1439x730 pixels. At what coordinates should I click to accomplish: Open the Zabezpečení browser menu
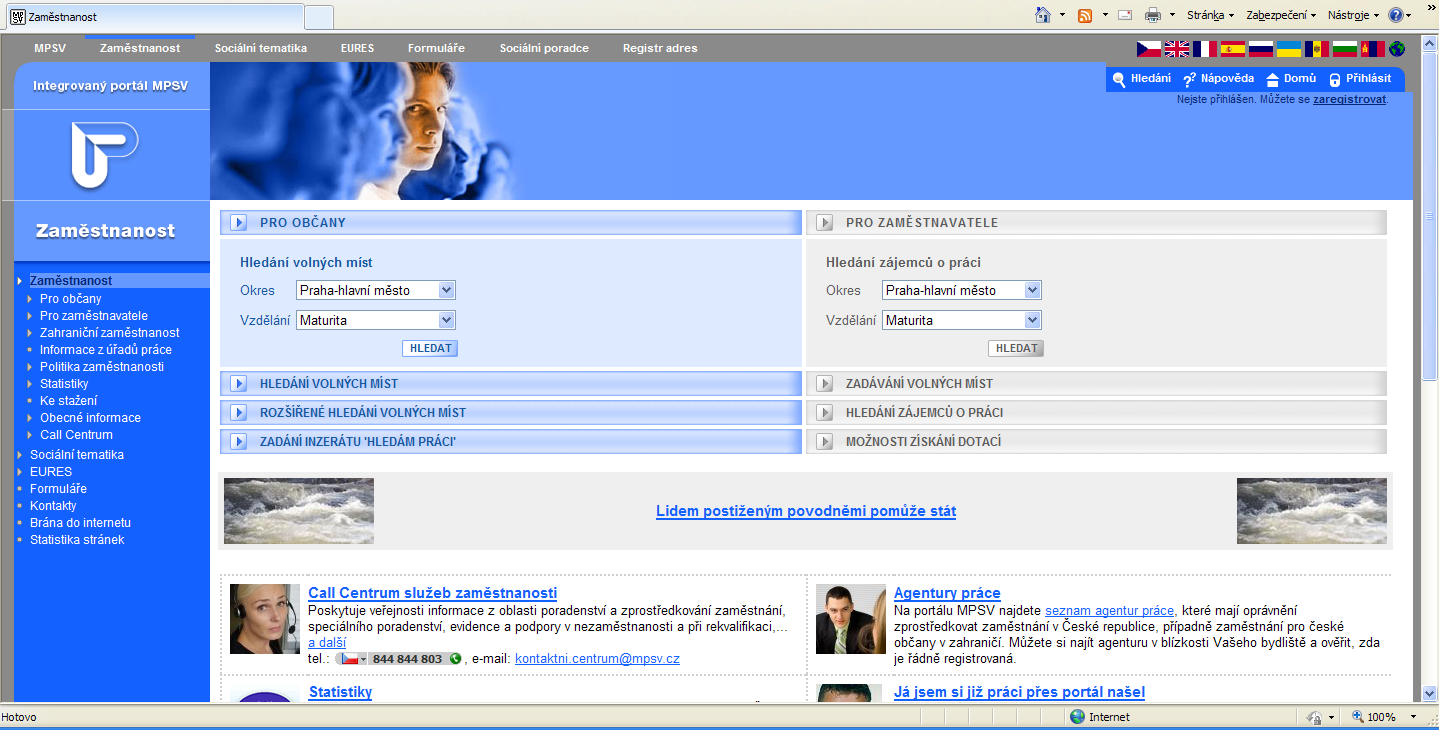point(1281,15)
